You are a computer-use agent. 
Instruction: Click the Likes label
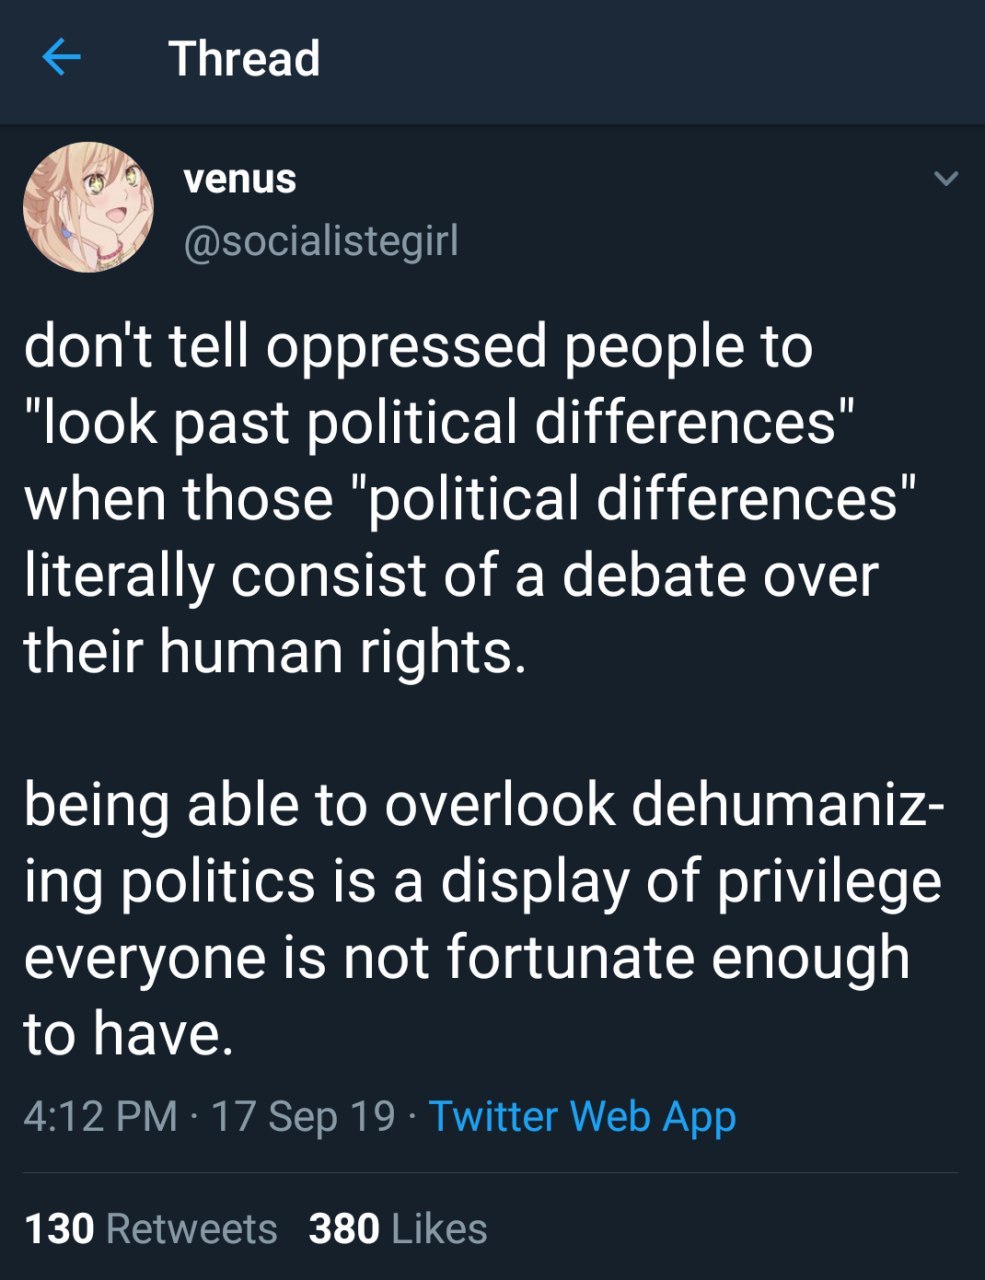point(439,1228)
